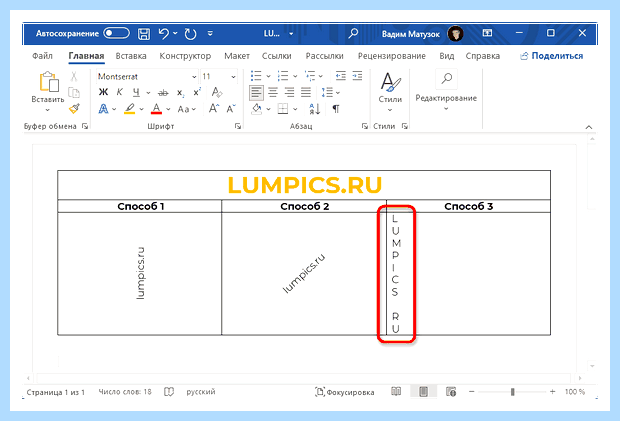
Task: Open the Montserrat font name dropdown
Action: click(194, 77)
